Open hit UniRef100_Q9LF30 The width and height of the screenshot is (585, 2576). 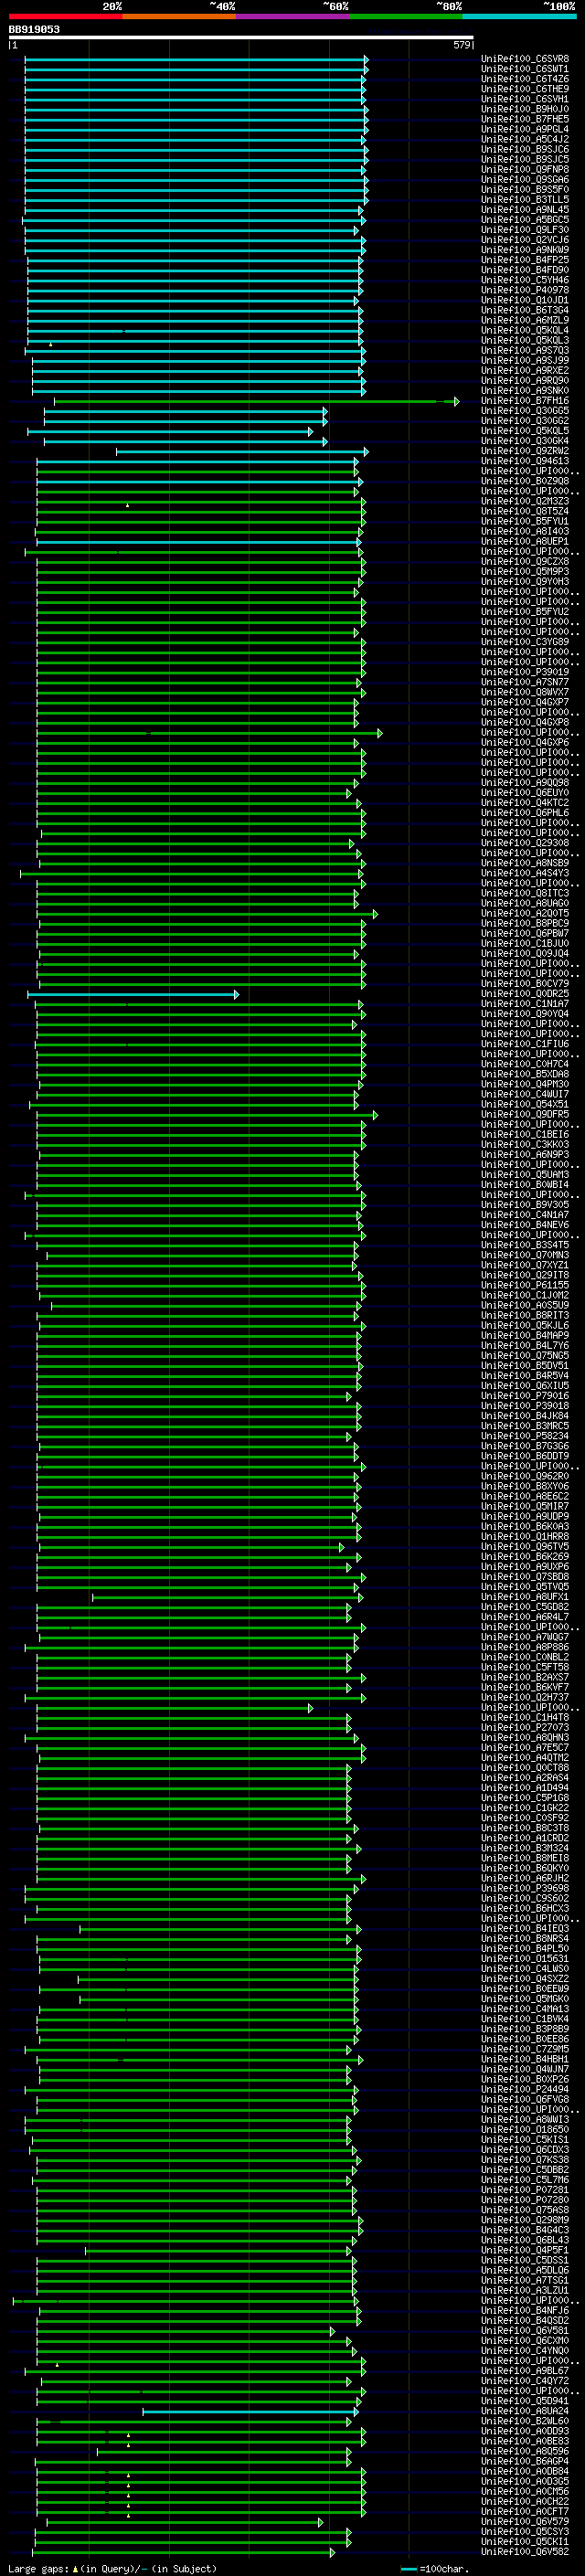click(525, 230)
